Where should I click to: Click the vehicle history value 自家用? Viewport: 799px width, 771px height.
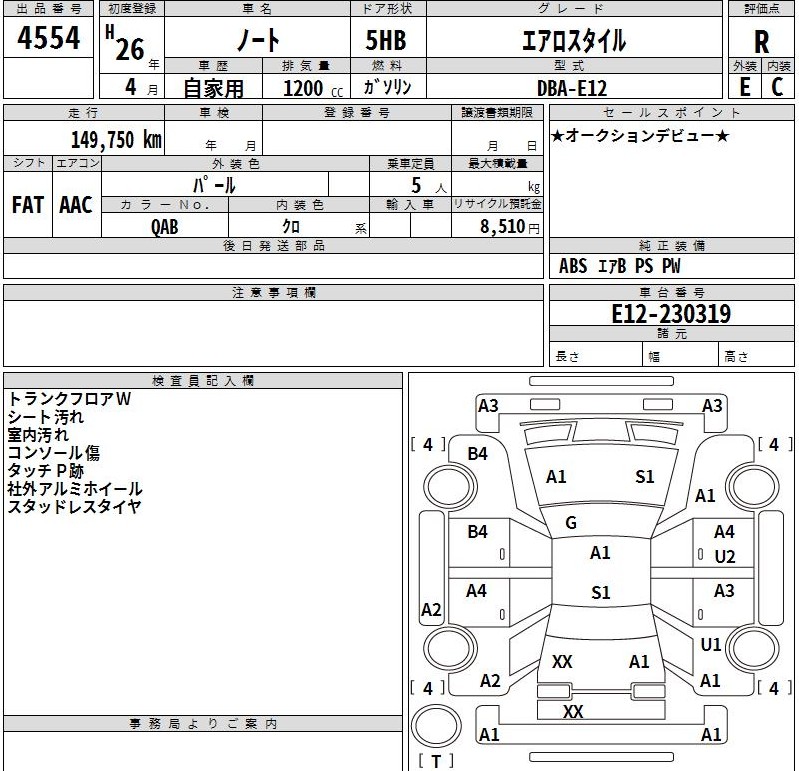[214, 88]
